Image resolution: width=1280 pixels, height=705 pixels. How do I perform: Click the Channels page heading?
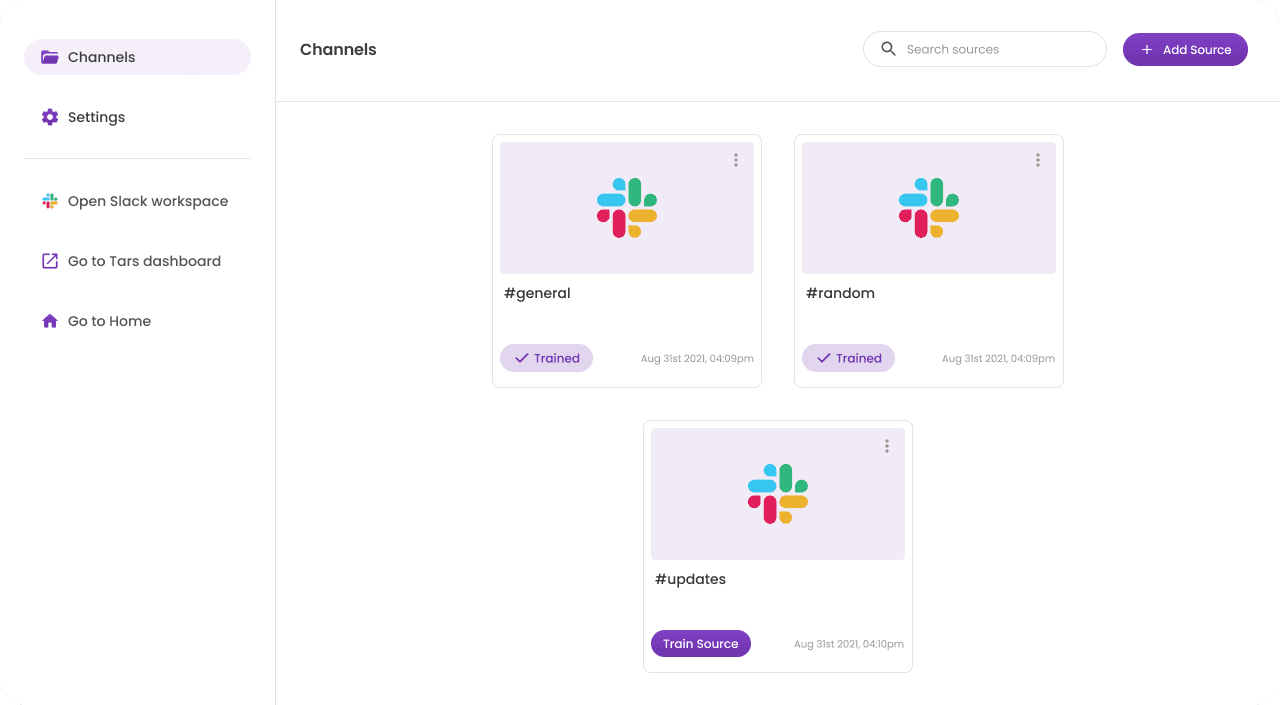pos(338,49)
